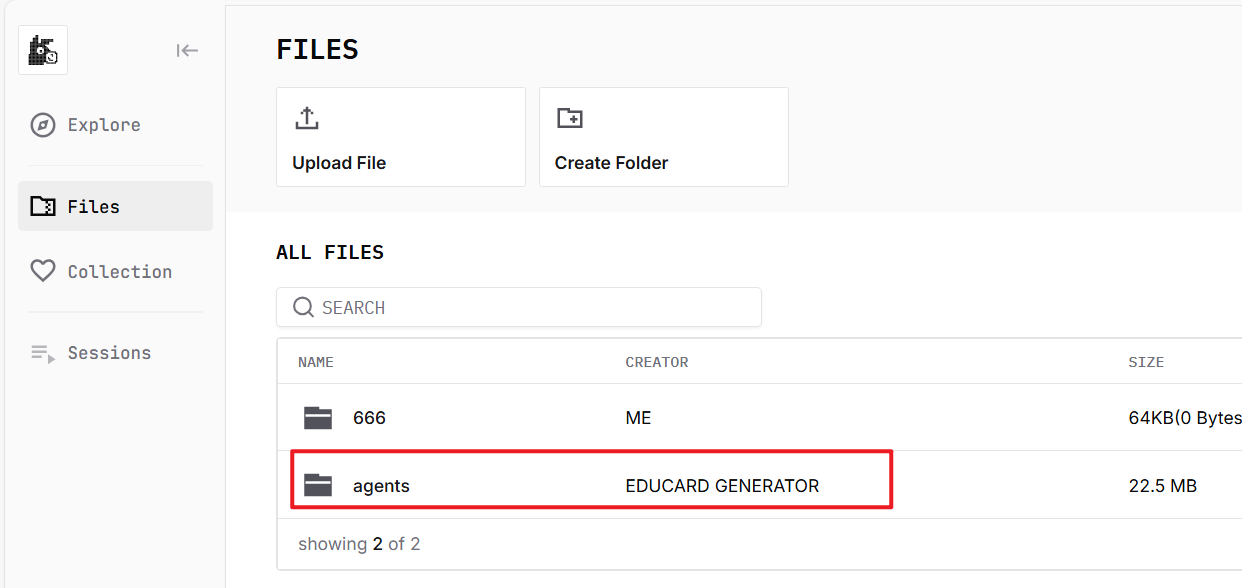
Task: Open the Sessions sidebar item
Action: click(109, 353)
